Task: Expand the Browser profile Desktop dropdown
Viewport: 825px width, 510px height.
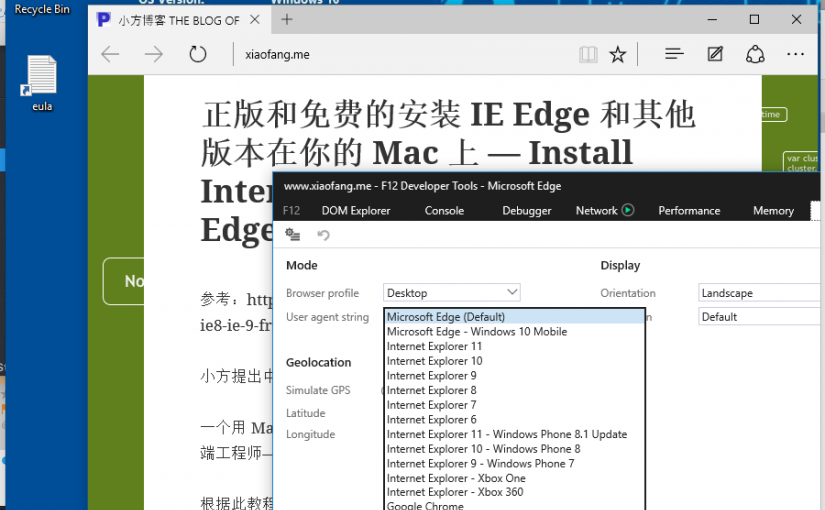Action: (452, 293)
